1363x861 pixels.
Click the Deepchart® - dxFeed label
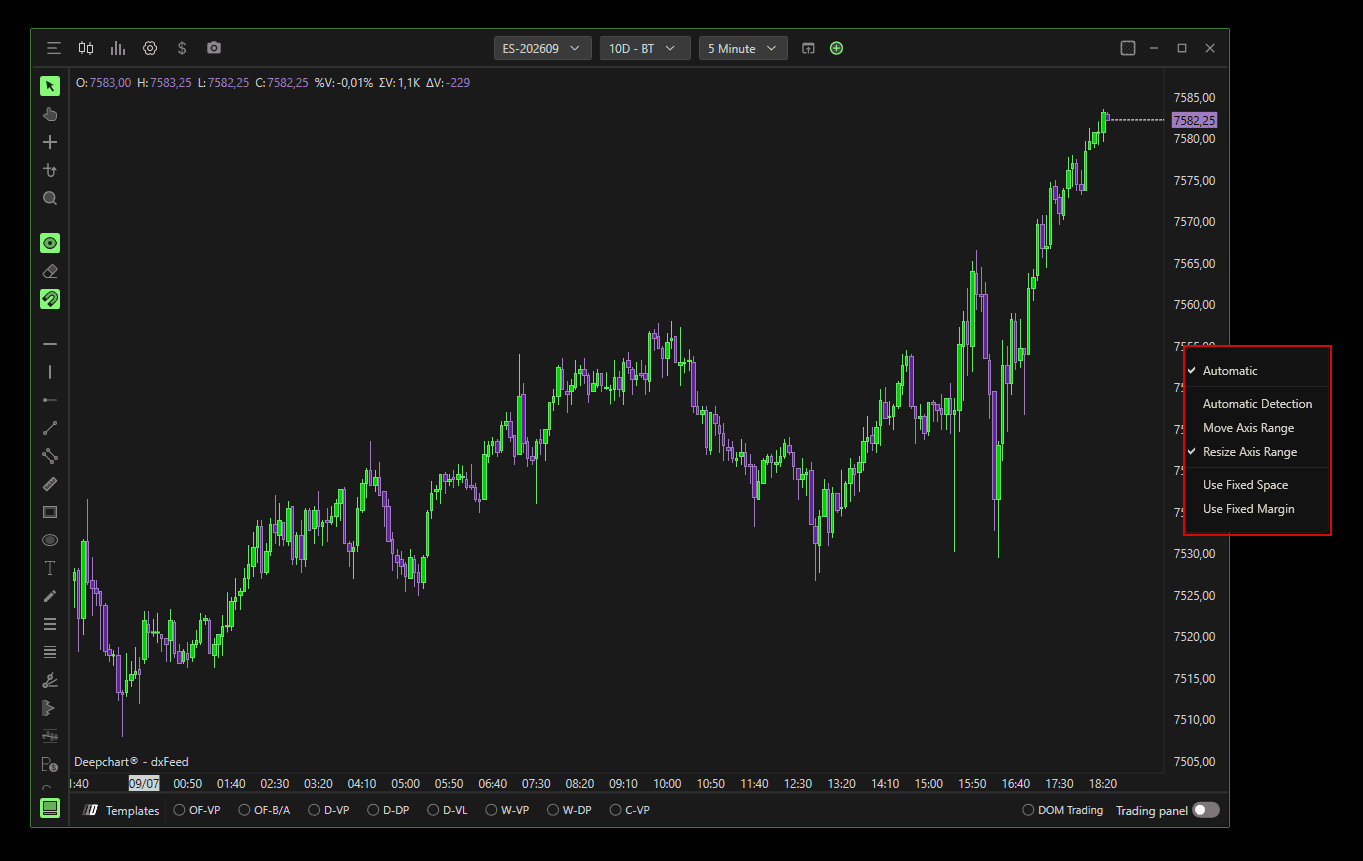[x=131, y=762]
